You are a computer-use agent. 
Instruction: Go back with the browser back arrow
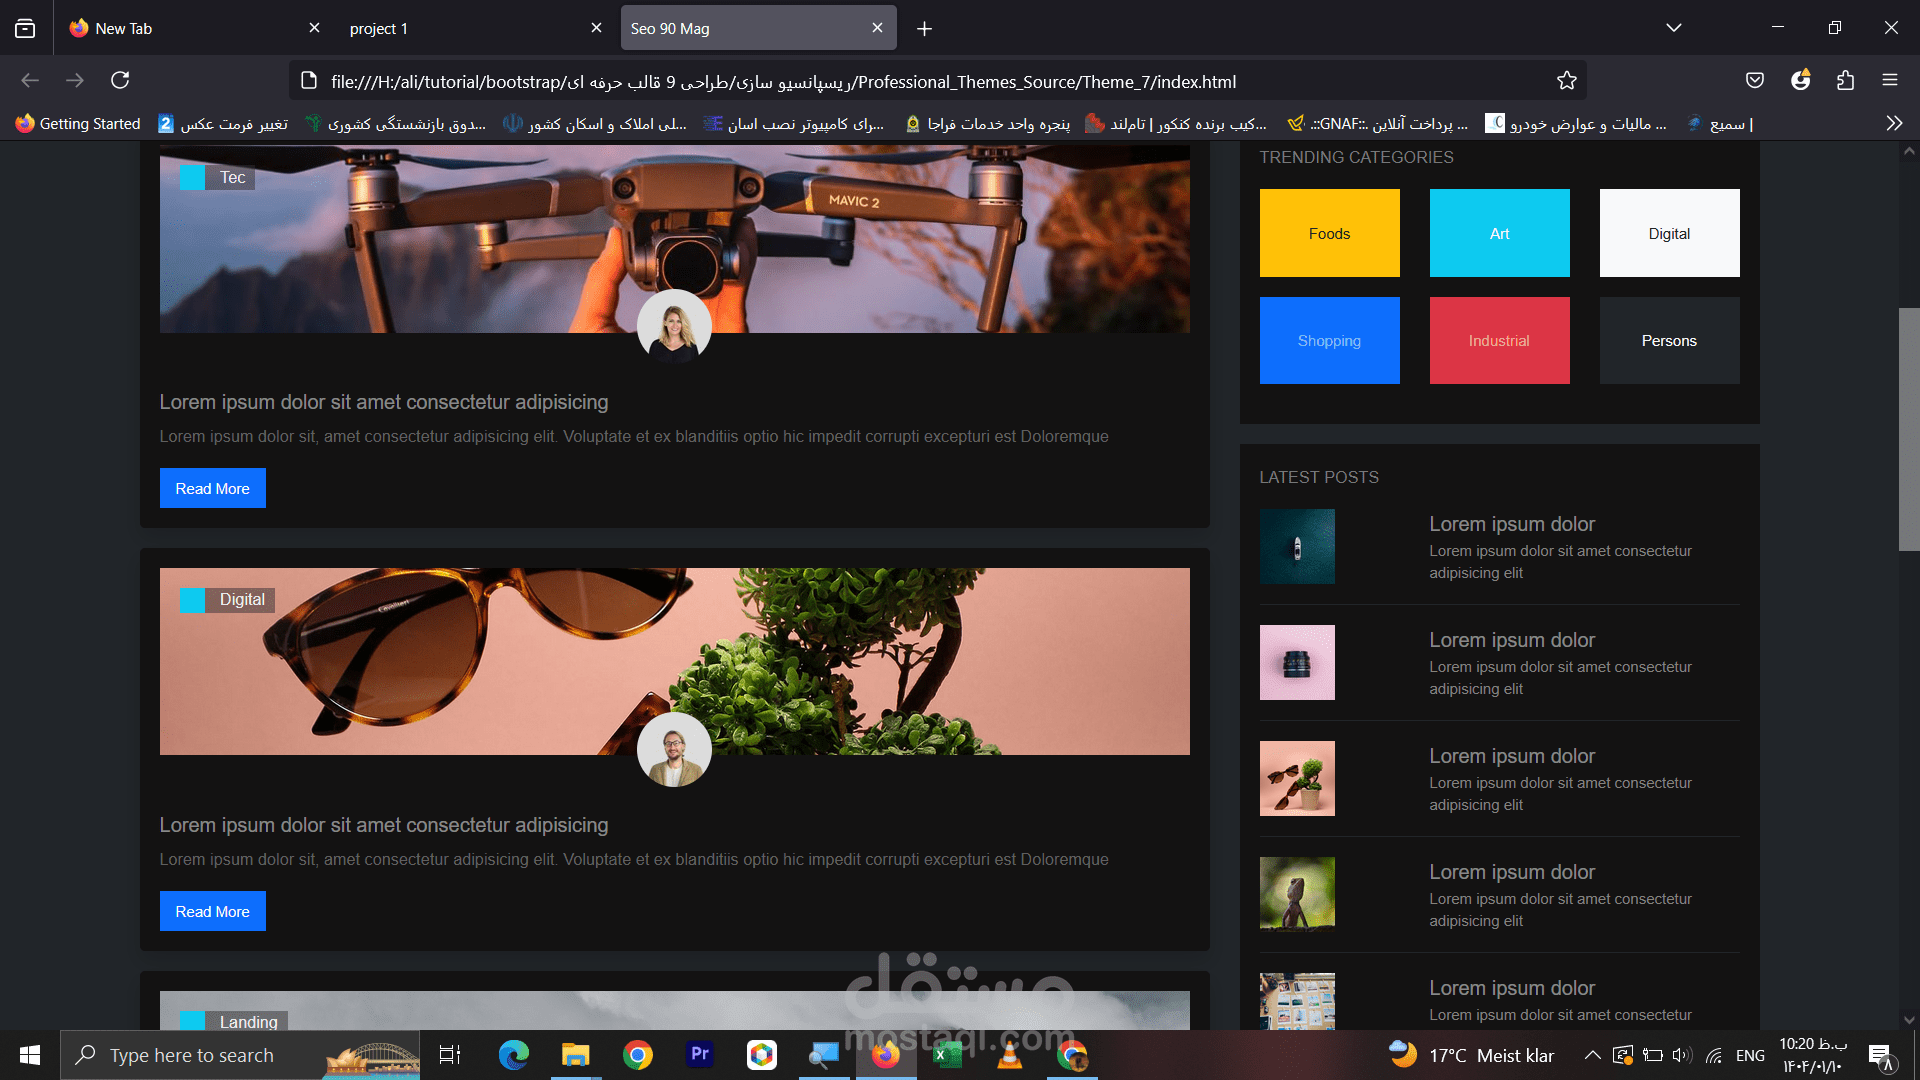pos(30,80)
